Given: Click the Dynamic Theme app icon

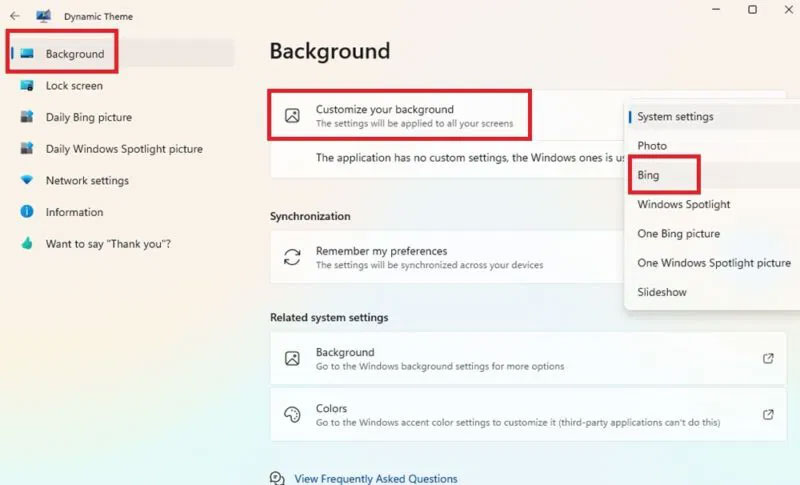Looking at the screenshot, I should coord(43,16).
